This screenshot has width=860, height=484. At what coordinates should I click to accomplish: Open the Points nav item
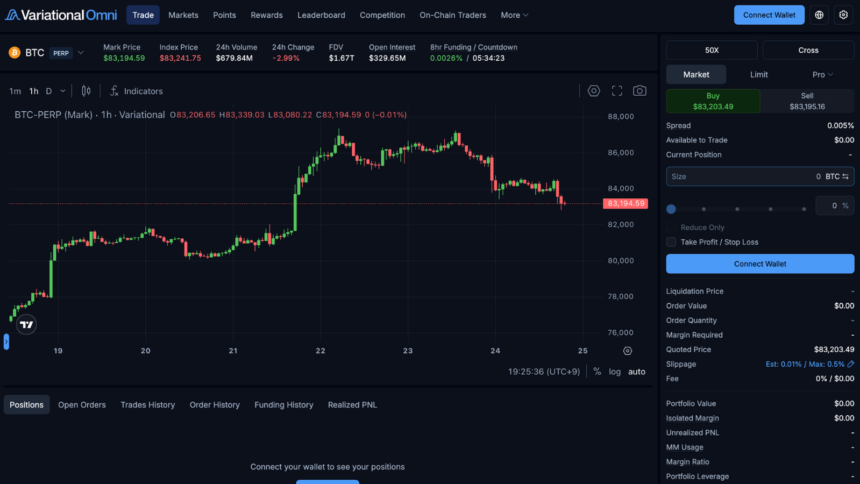(224, 15)
